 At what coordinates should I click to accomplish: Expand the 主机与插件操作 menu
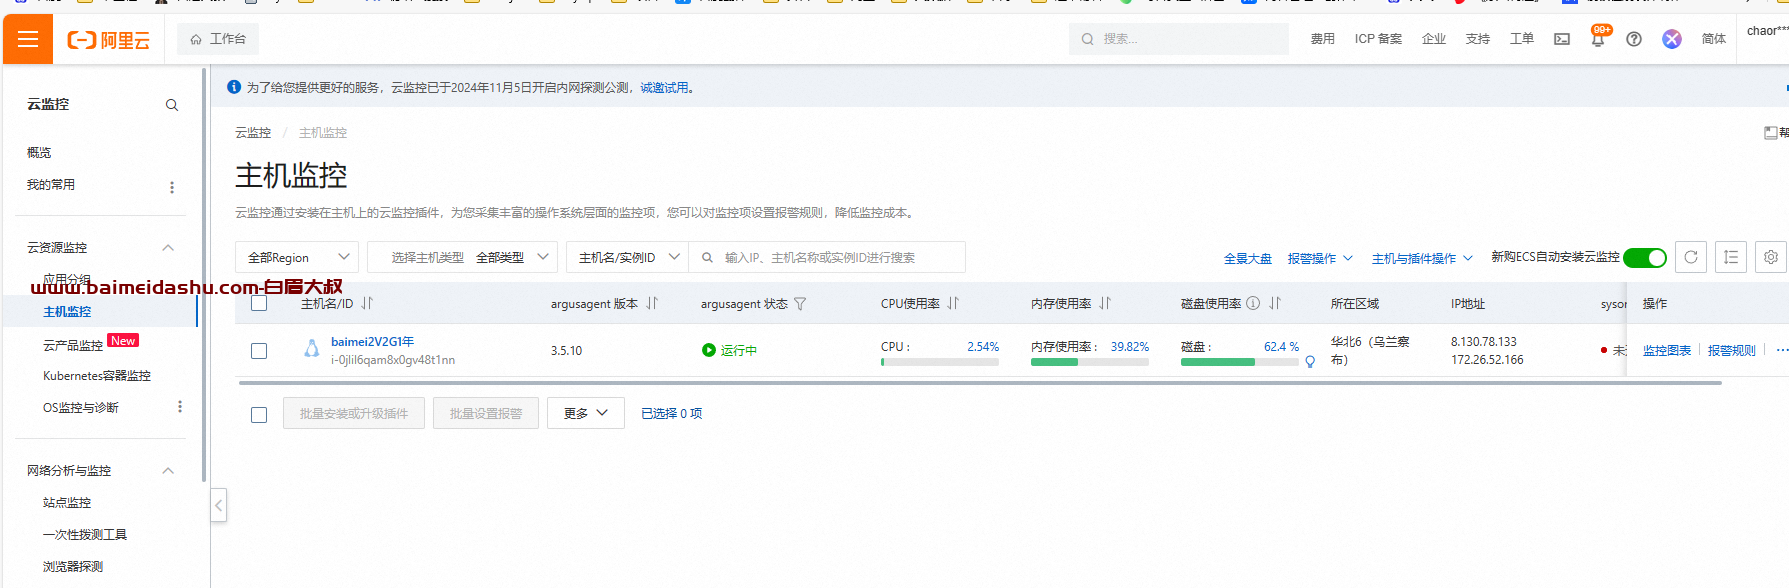(1422, 258)
